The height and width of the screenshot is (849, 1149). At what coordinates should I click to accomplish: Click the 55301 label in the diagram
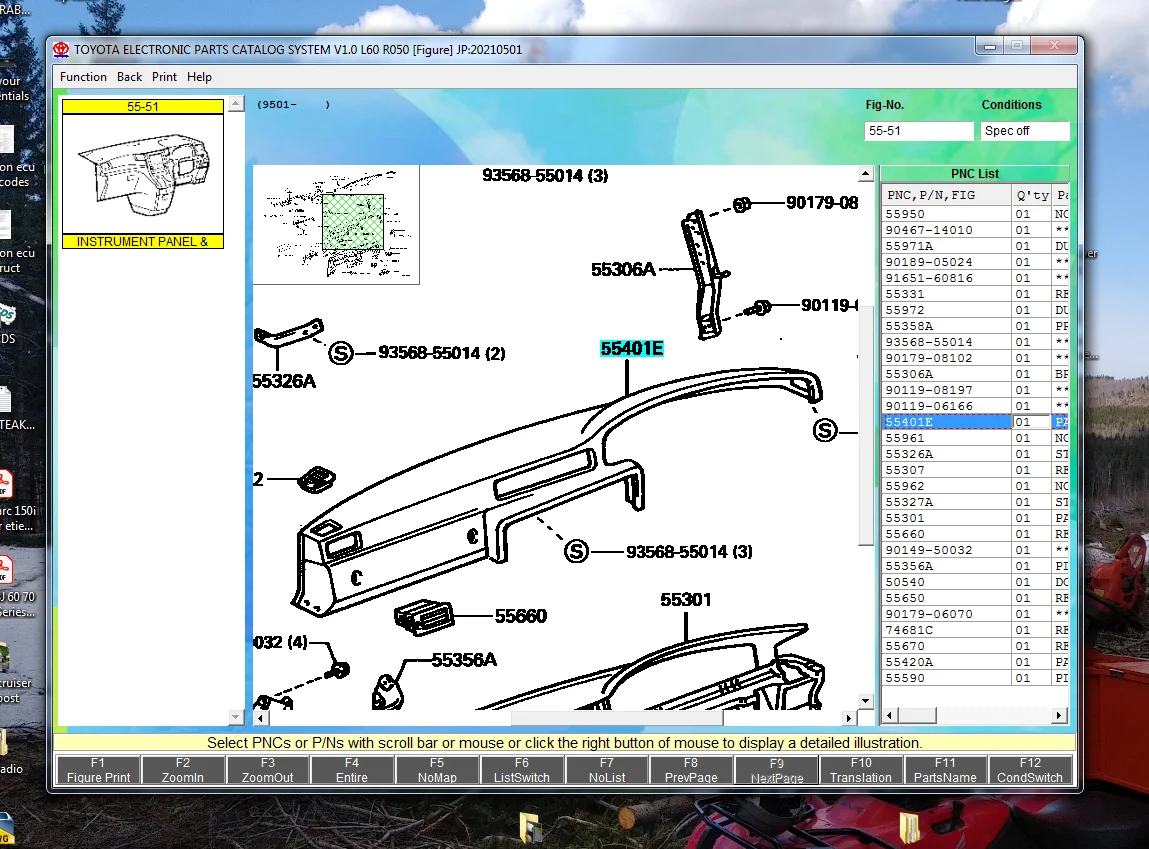pyautogui.click(x=686, y=600)
